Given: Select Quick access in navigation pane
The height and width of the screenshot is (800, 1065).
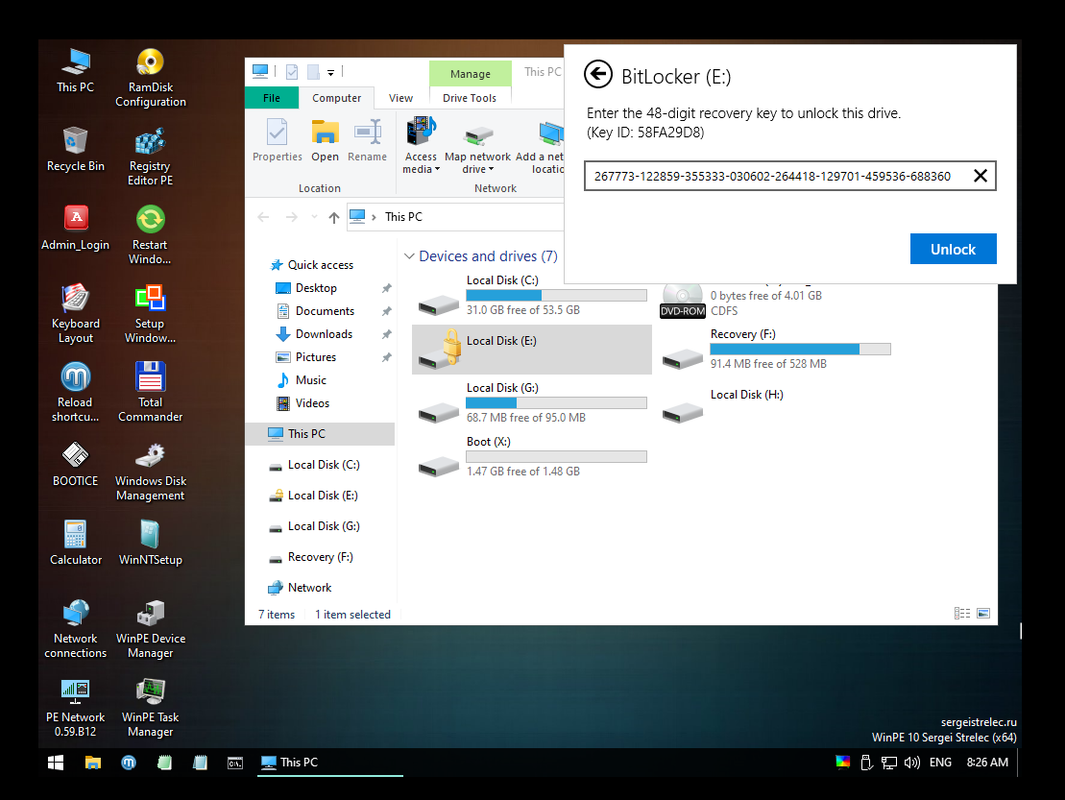Looking at the screenshot, I should [321, 265].
